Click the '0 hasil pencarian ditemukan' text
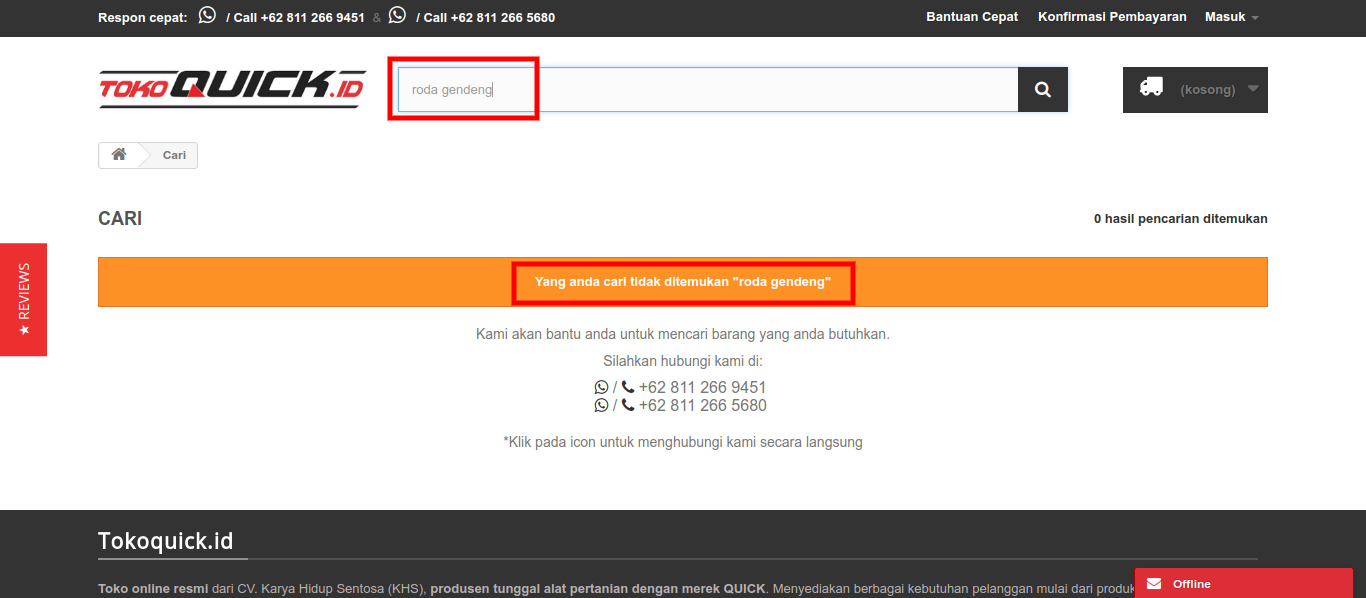Viewport: 1366px width, 598px height. coord(1181,218)
